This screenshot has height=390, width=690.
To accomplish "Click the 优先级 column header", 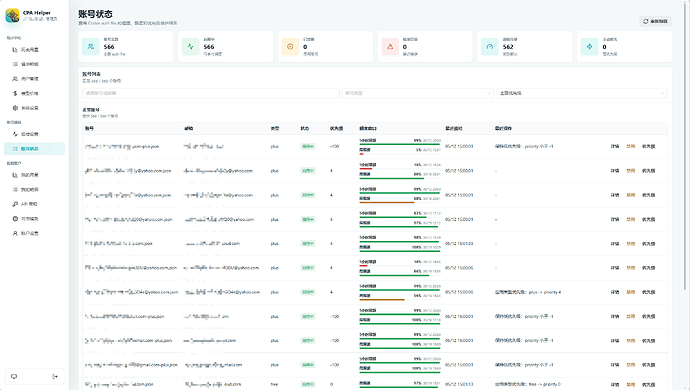I will [336, 129].
